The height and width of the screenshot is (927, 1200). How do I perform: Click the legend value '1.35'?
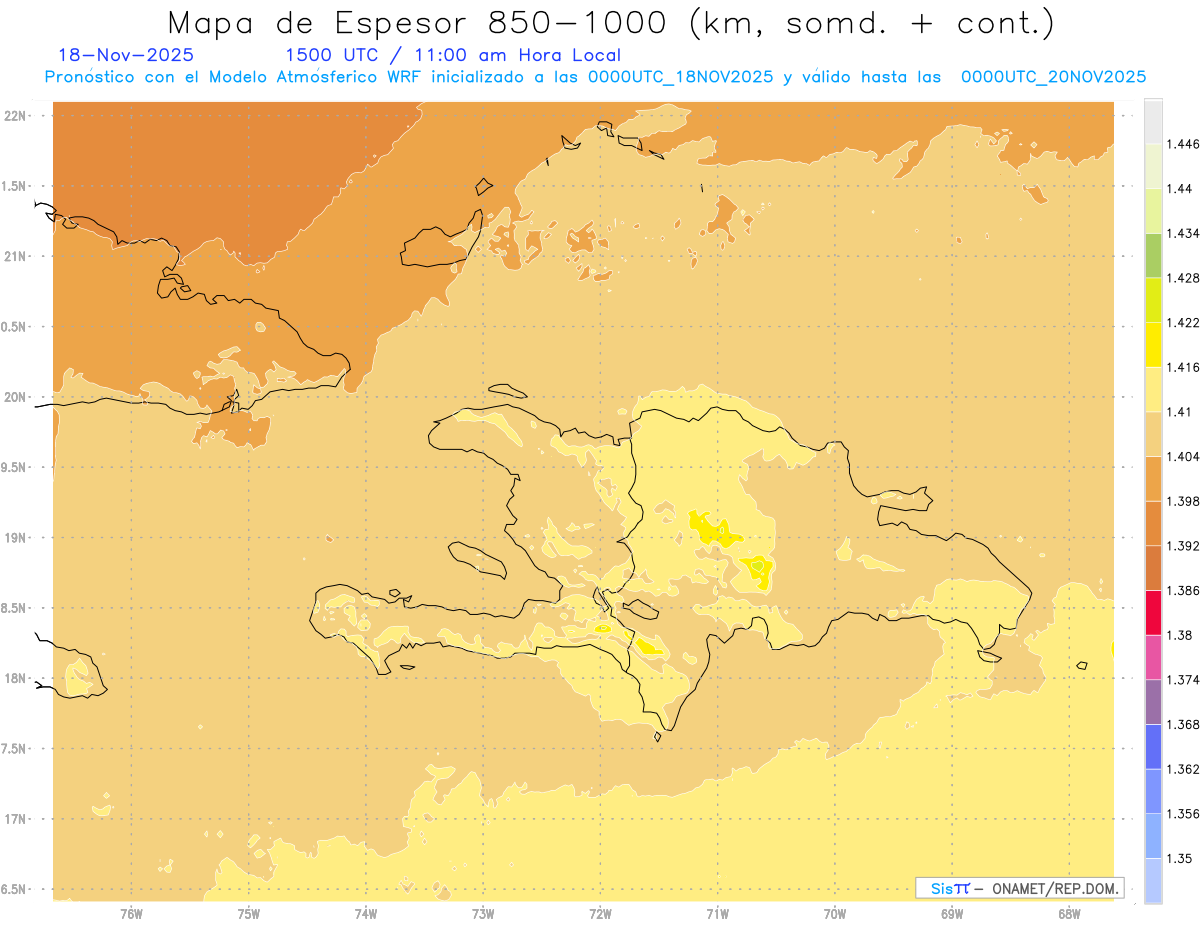tap(1180, 858)
